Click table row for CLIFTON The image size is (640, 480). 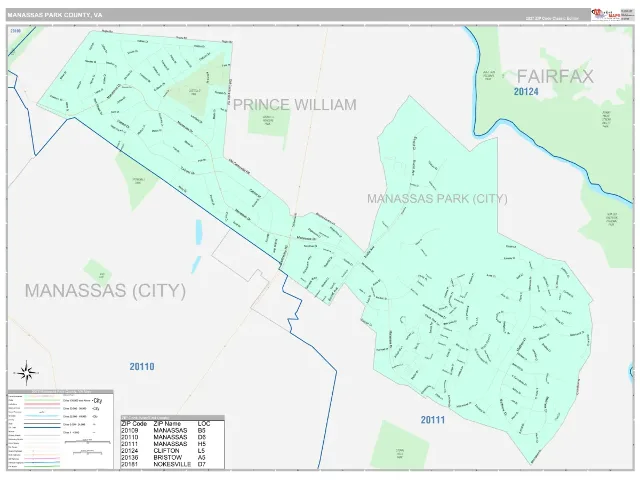(172, 451)
